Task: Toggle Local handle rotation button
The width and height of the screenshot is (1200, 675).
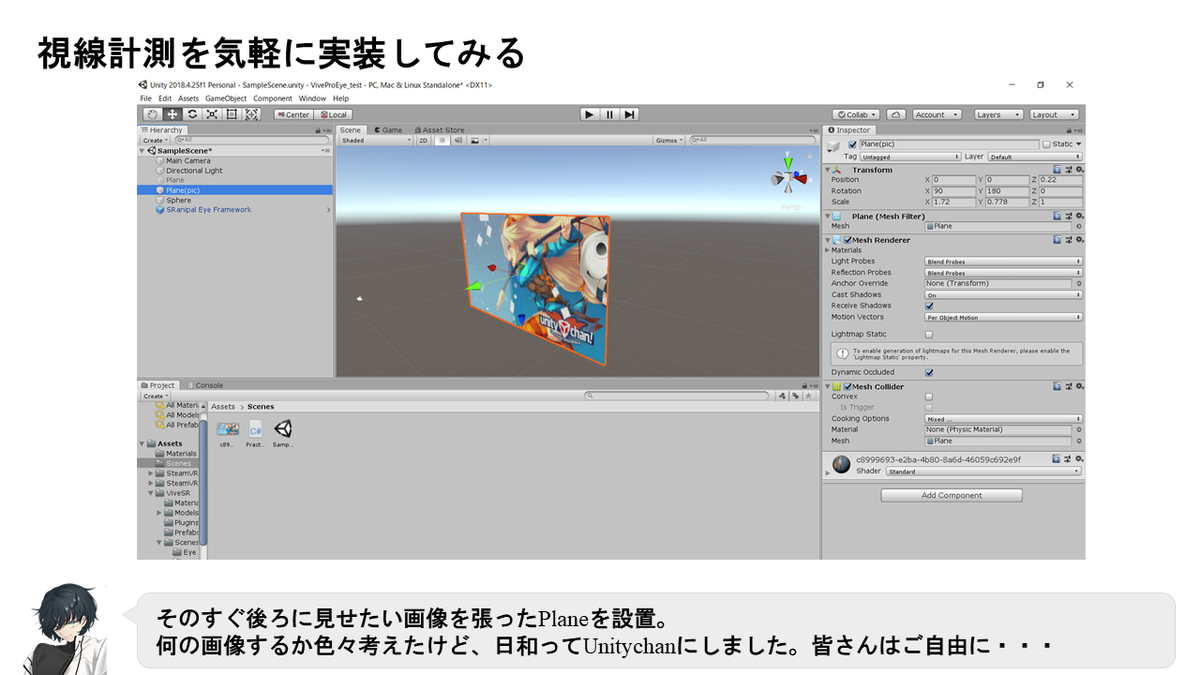Action: [x=333, y=114]
